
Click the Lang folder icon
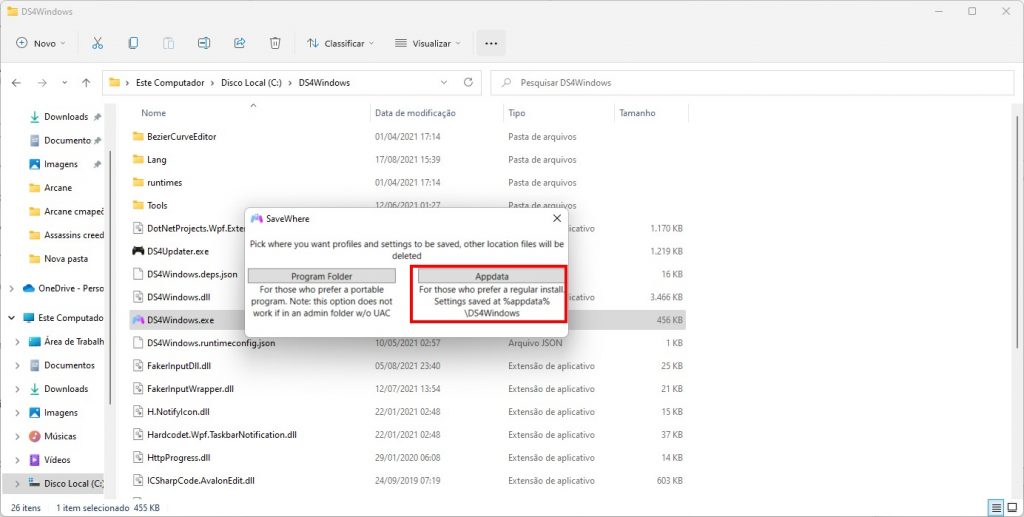coord(138,159)
